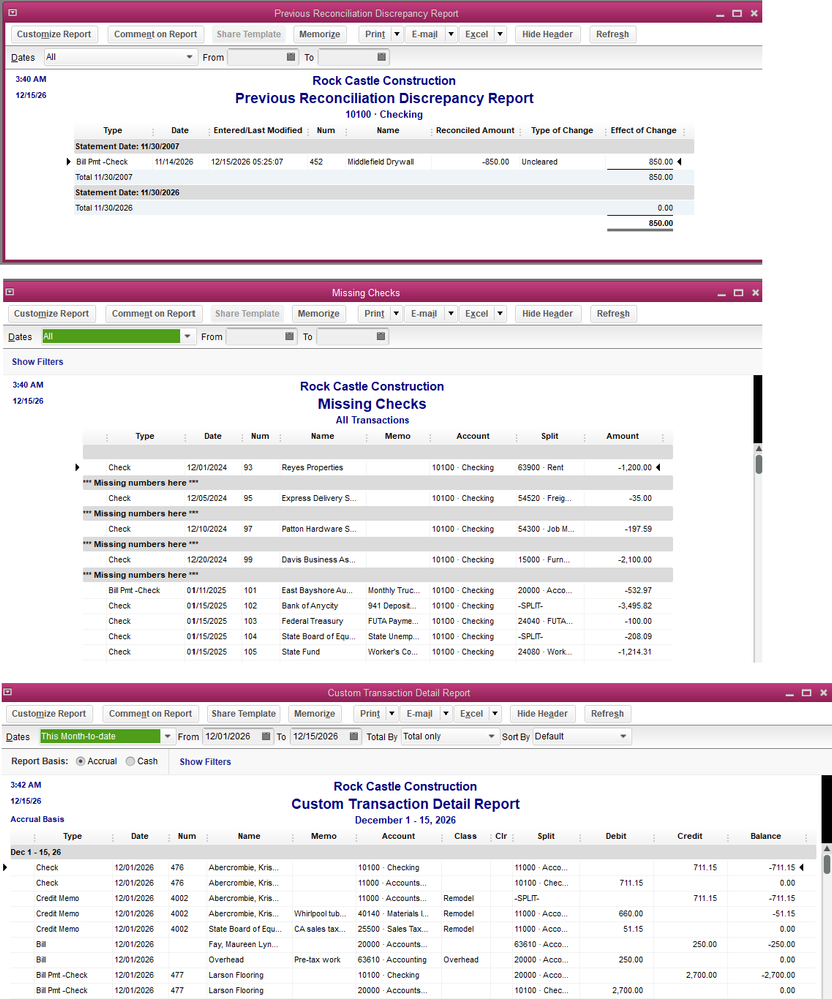Select the Middlefield Drywall discrepancy row

pos(384,162)
